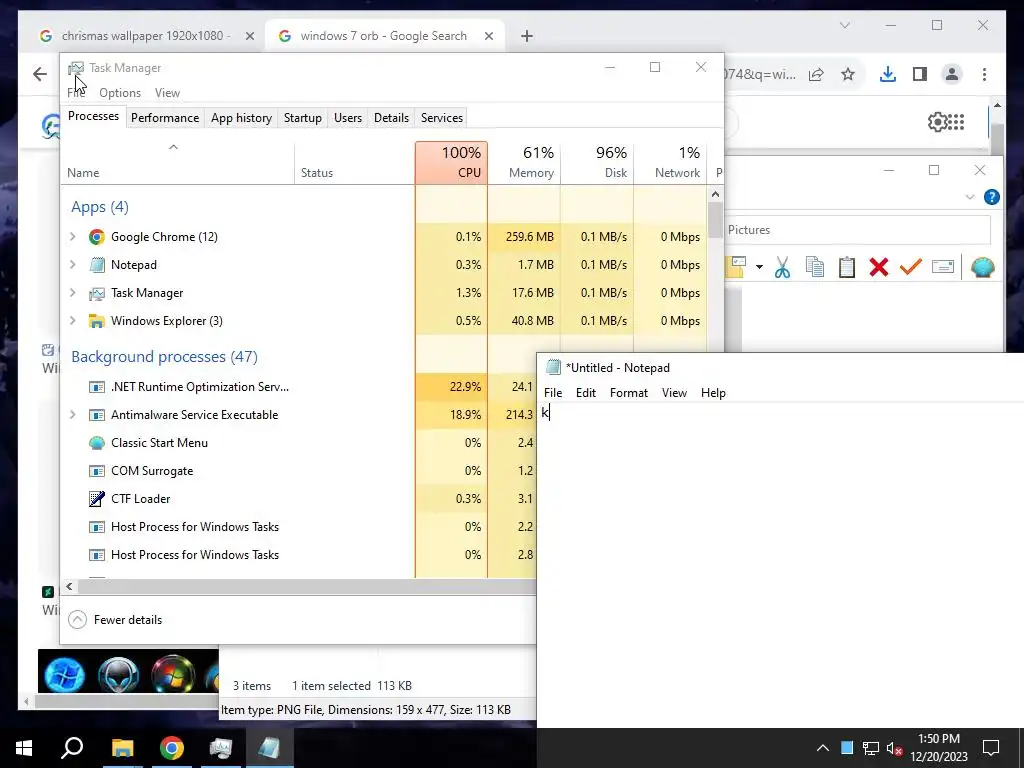Image resolution: width=1024 pixels, height=768 pixels.
Task: Sort processes by Network column
Action: [x=670, y=163]
